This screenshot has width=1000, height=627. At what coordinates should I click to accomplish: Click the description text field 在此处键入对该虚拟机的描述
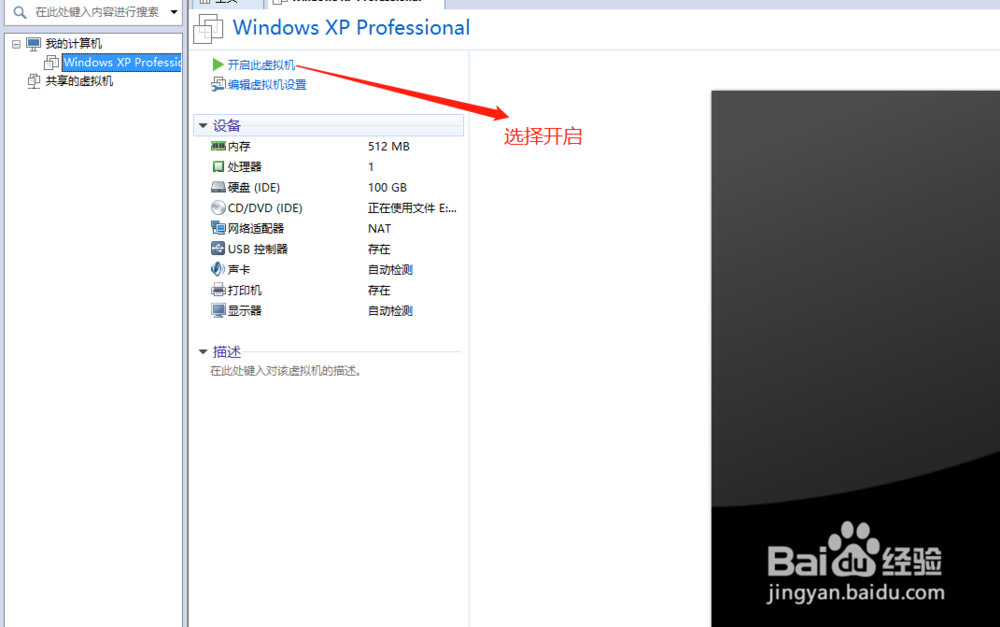tap(286, 371)
